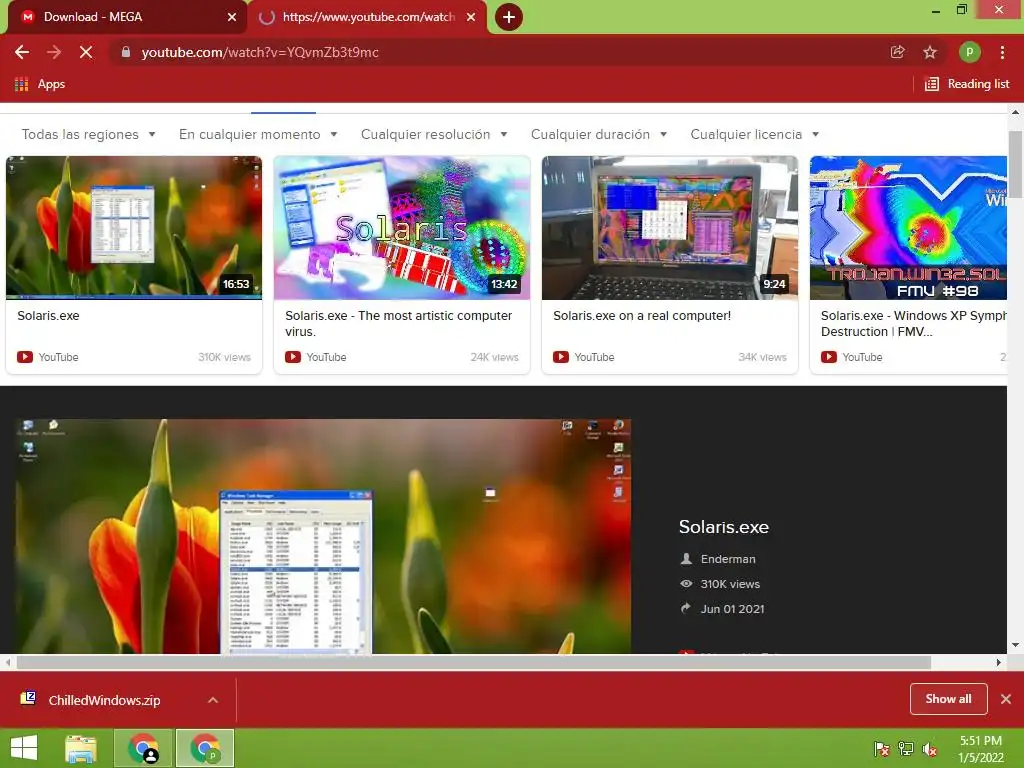Click Show all downloads
The width and height of the screenshot is (1024, 768).
click(x=948, y=699)
